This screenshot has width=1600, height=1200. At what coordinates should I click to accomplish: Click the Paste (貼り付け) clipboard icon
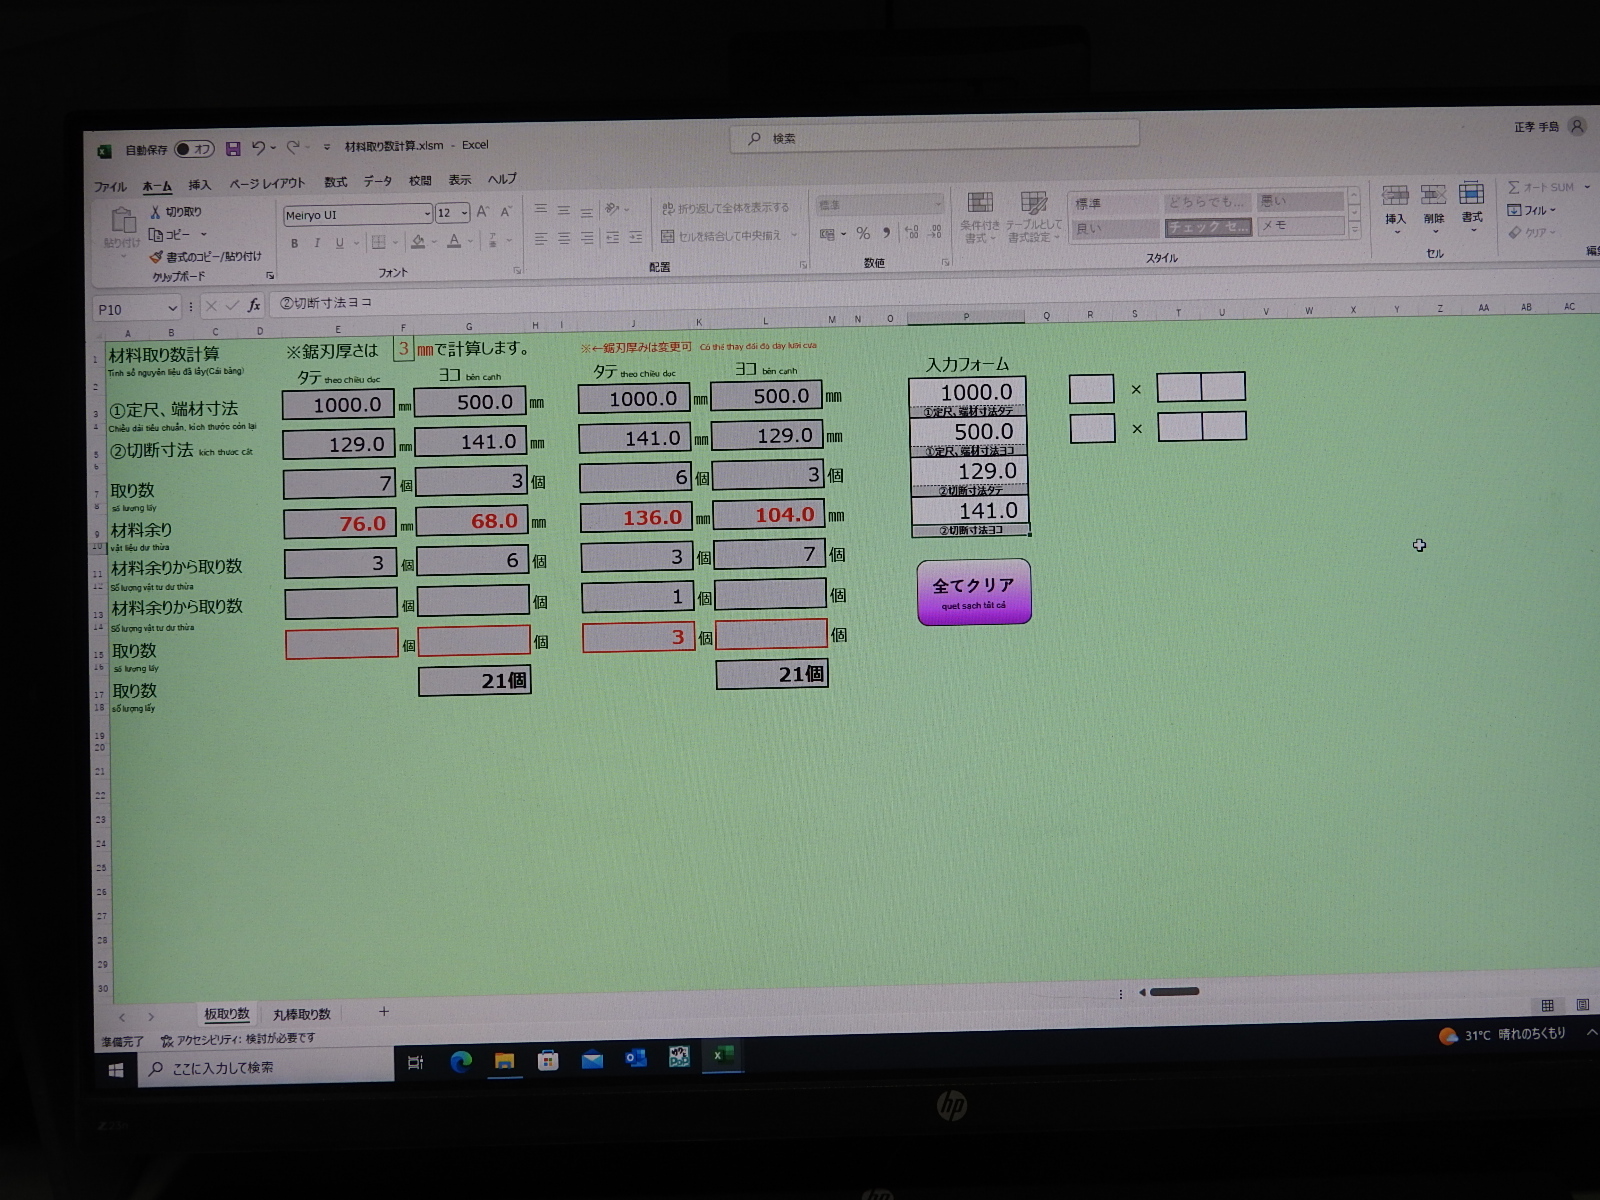click(x=122, y=220)
